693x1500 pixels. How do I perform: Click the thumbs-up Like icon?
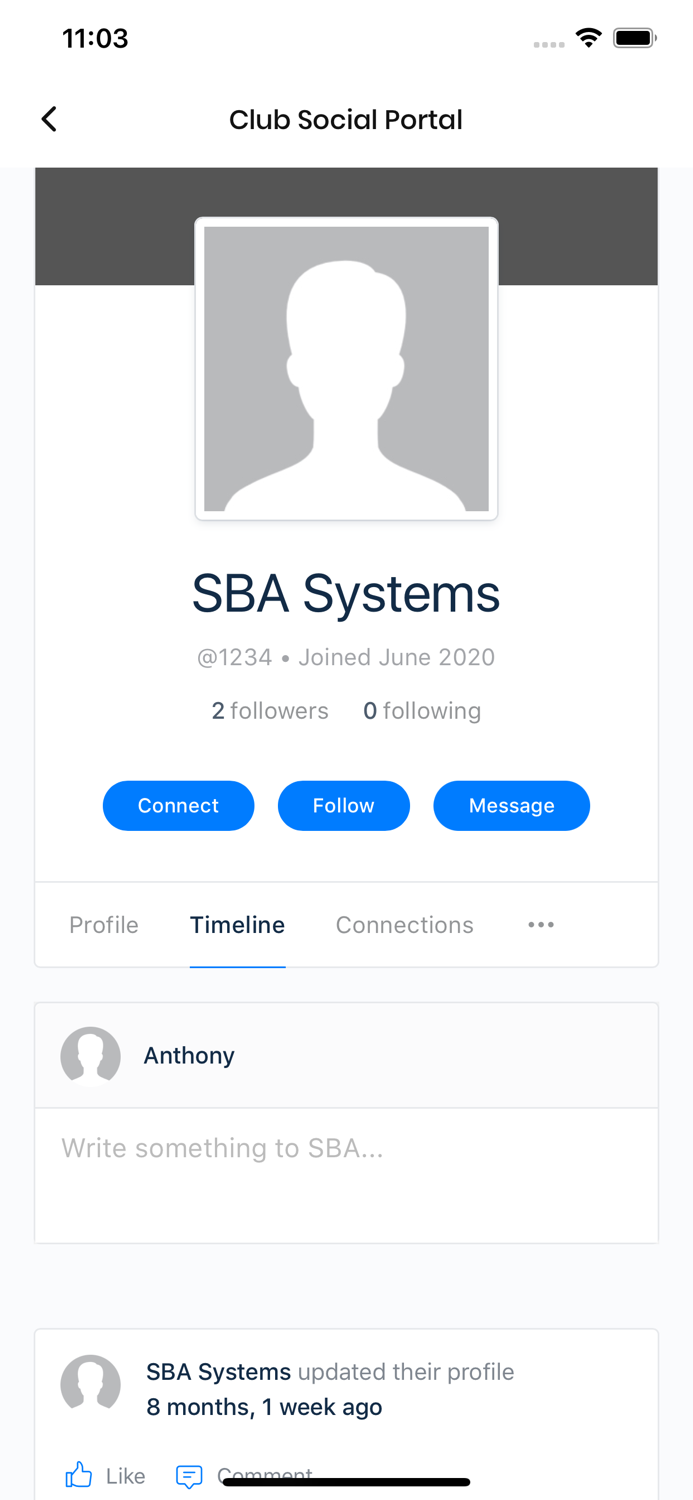coord(79,1475)
